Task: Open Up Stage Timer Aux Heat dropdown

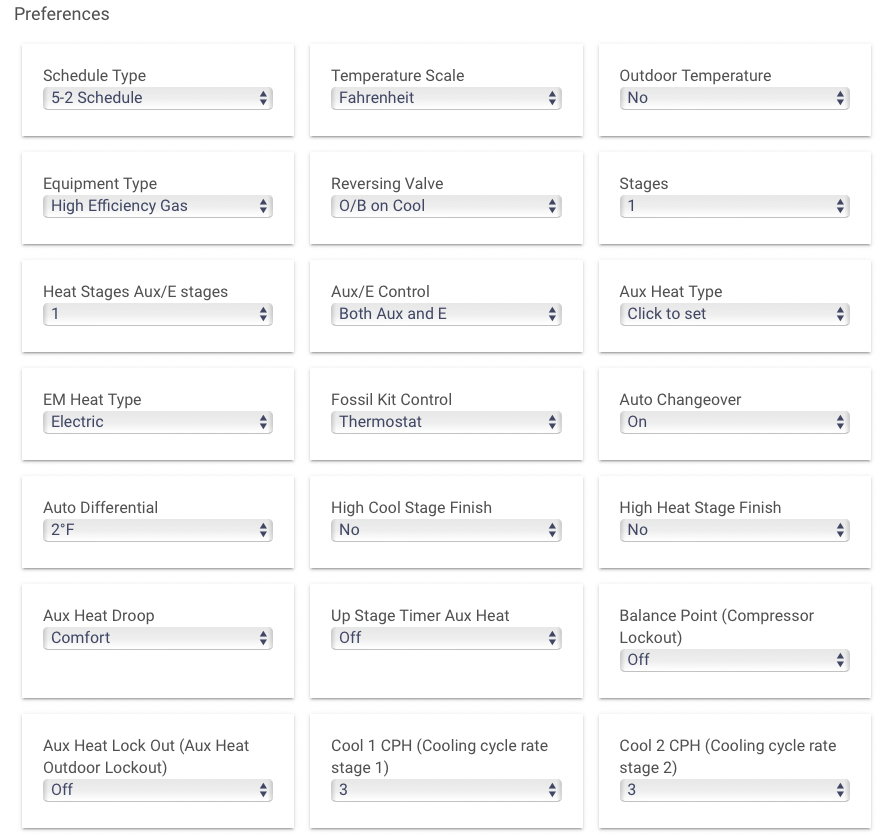Action: (x=446, y=638)
